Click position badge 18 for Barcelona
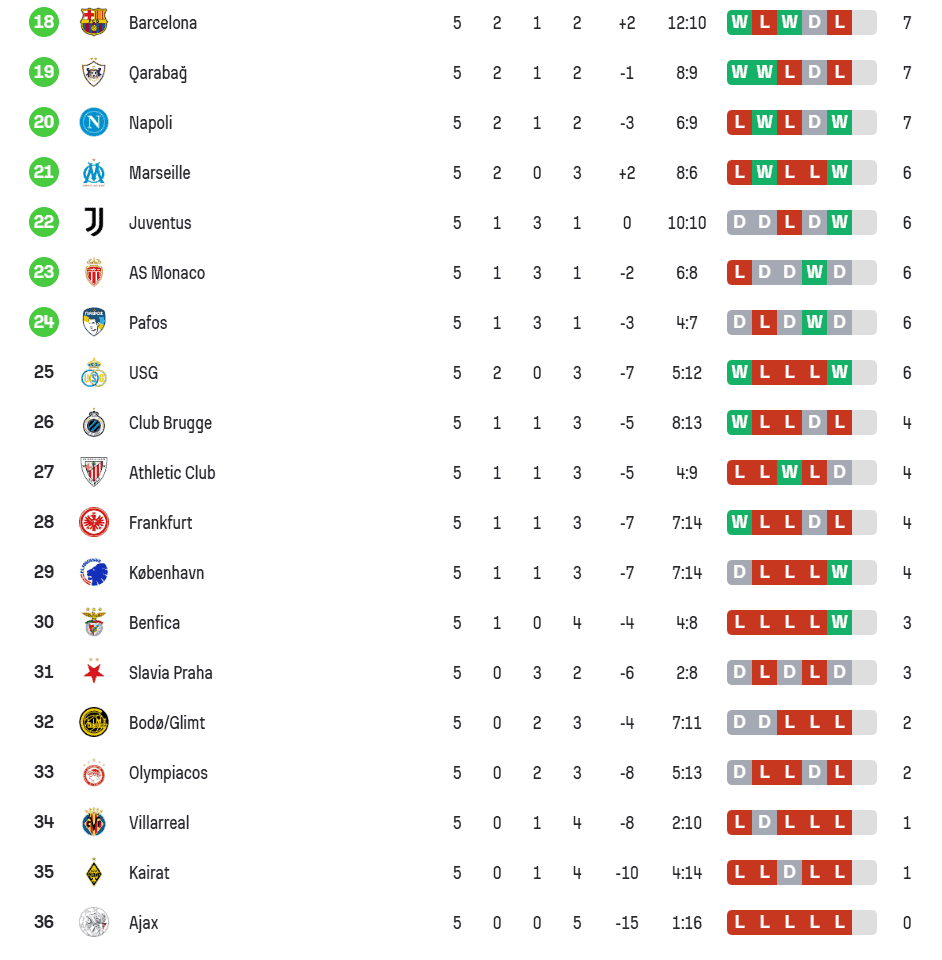The width and height of the screenshot is (942, 960). (44, 22)
